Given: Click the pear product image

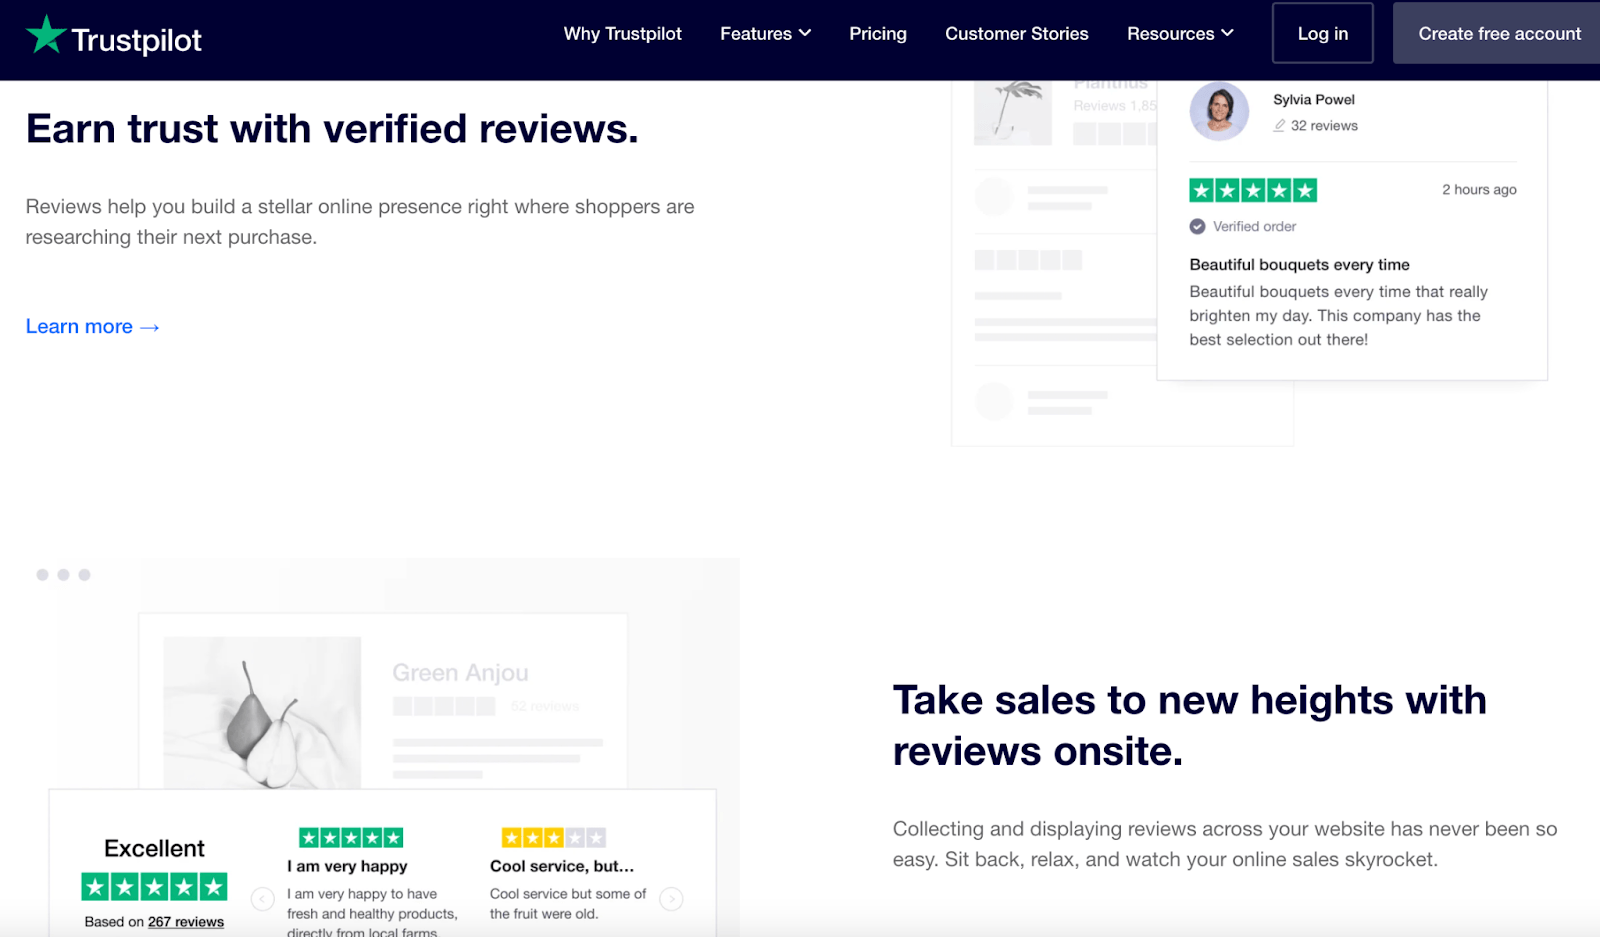Looking at the screenshot, I should coord(262,713).
